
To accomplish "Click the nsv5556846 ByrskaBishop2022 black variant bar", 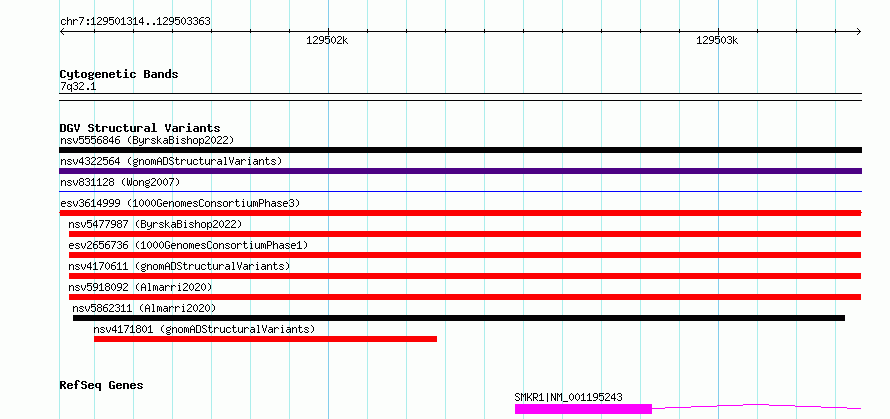I will click(460, 150).
